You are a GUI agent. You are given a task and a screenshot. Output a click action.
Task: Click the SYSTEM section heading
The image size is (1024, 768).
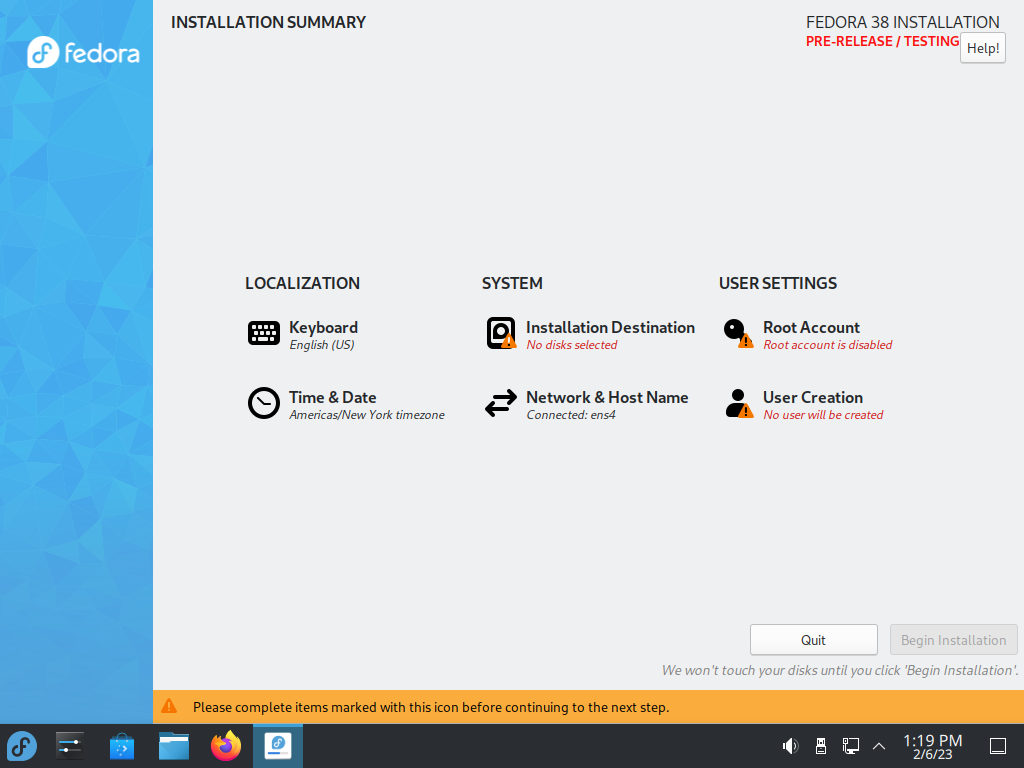512,283
